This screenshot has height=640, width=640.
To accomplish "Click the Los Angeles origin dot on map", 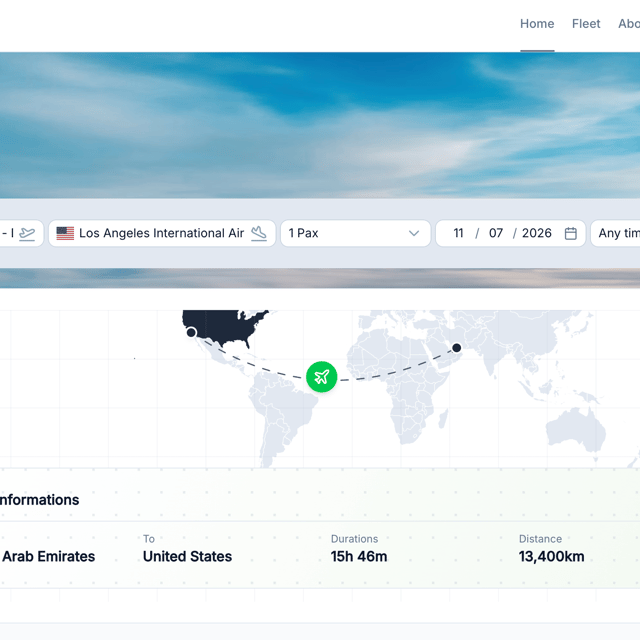I will [x=191, y=332].
